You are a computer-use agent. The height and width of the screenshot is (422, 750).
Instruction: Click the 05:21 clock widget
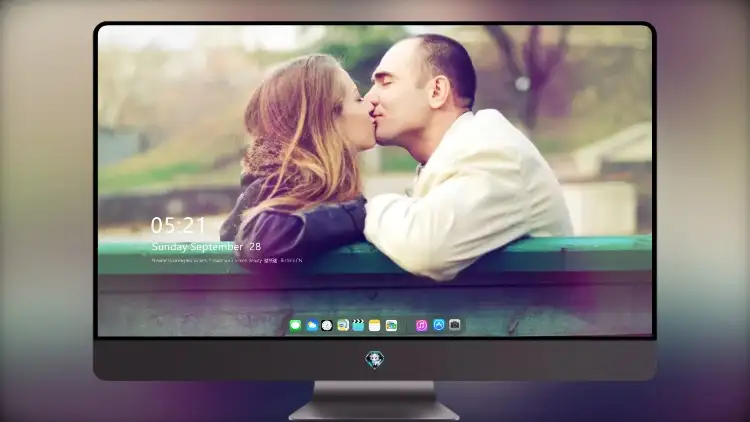(x=178, y=225)
